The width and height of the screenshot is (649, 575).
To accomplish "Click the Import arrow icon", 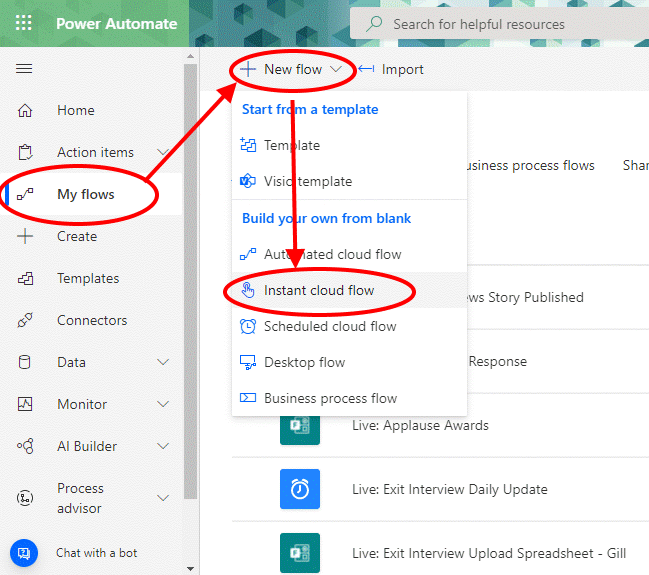I will pyautogui.click(x=366, y=69).
